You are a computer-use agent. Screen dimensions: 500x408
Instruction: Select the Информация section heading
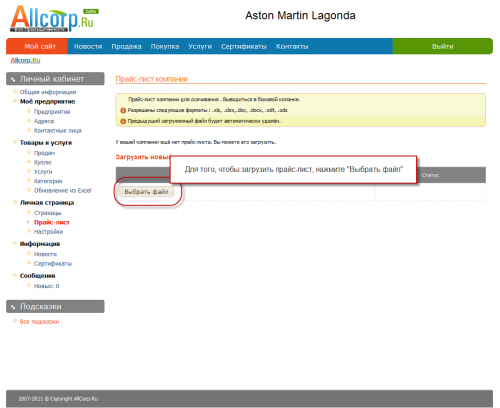[x=40, y=244]
